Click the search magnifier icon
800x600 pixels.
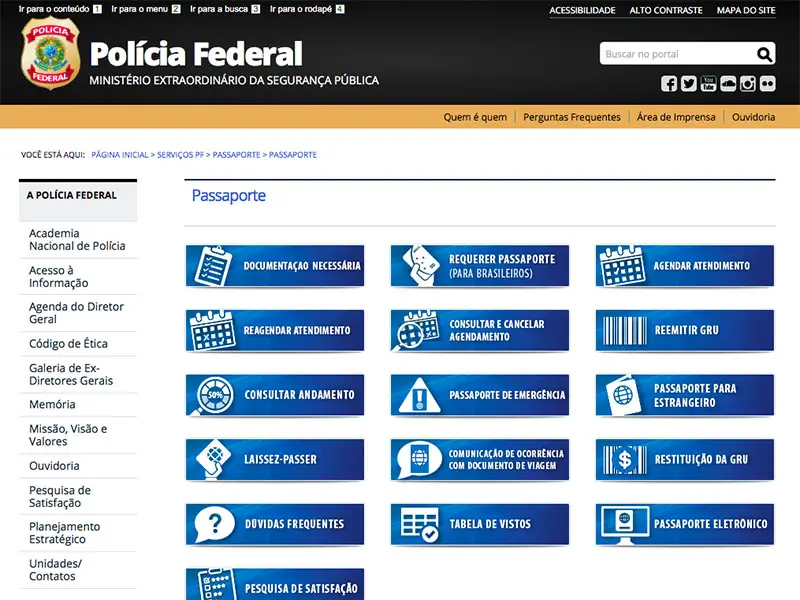coord(764,54)
